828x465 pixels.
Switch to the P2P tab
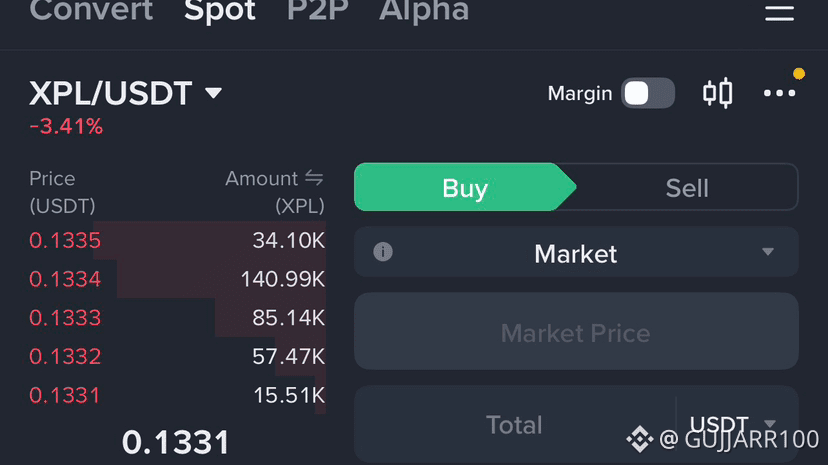(x=318, y=11)
